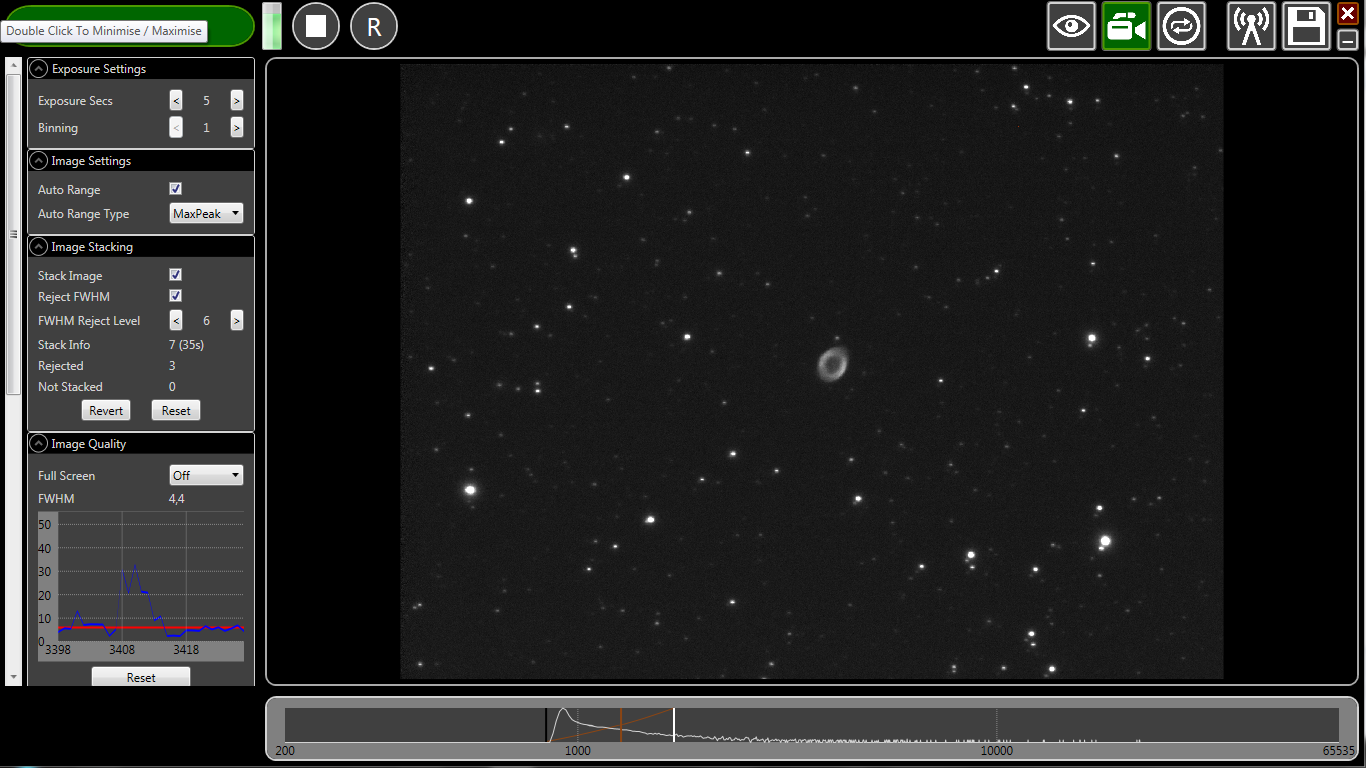1366x768 pixels.
Task: Collapse the Image Quality section
Action: 39,444
